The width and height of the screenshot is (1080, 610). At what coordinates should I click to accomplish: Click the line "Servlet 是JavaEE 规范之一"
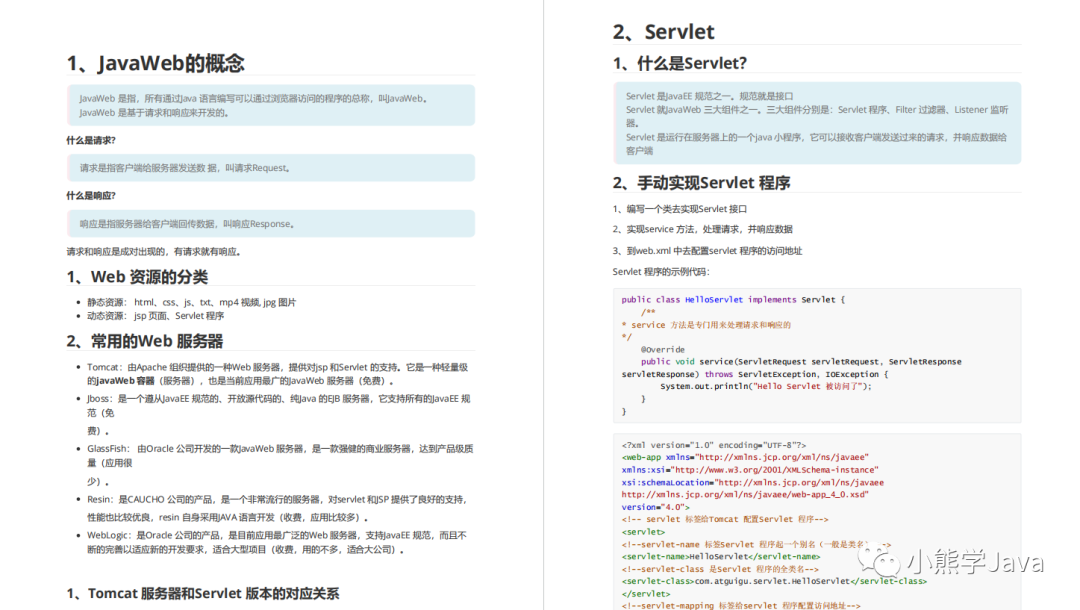(709, 96)
